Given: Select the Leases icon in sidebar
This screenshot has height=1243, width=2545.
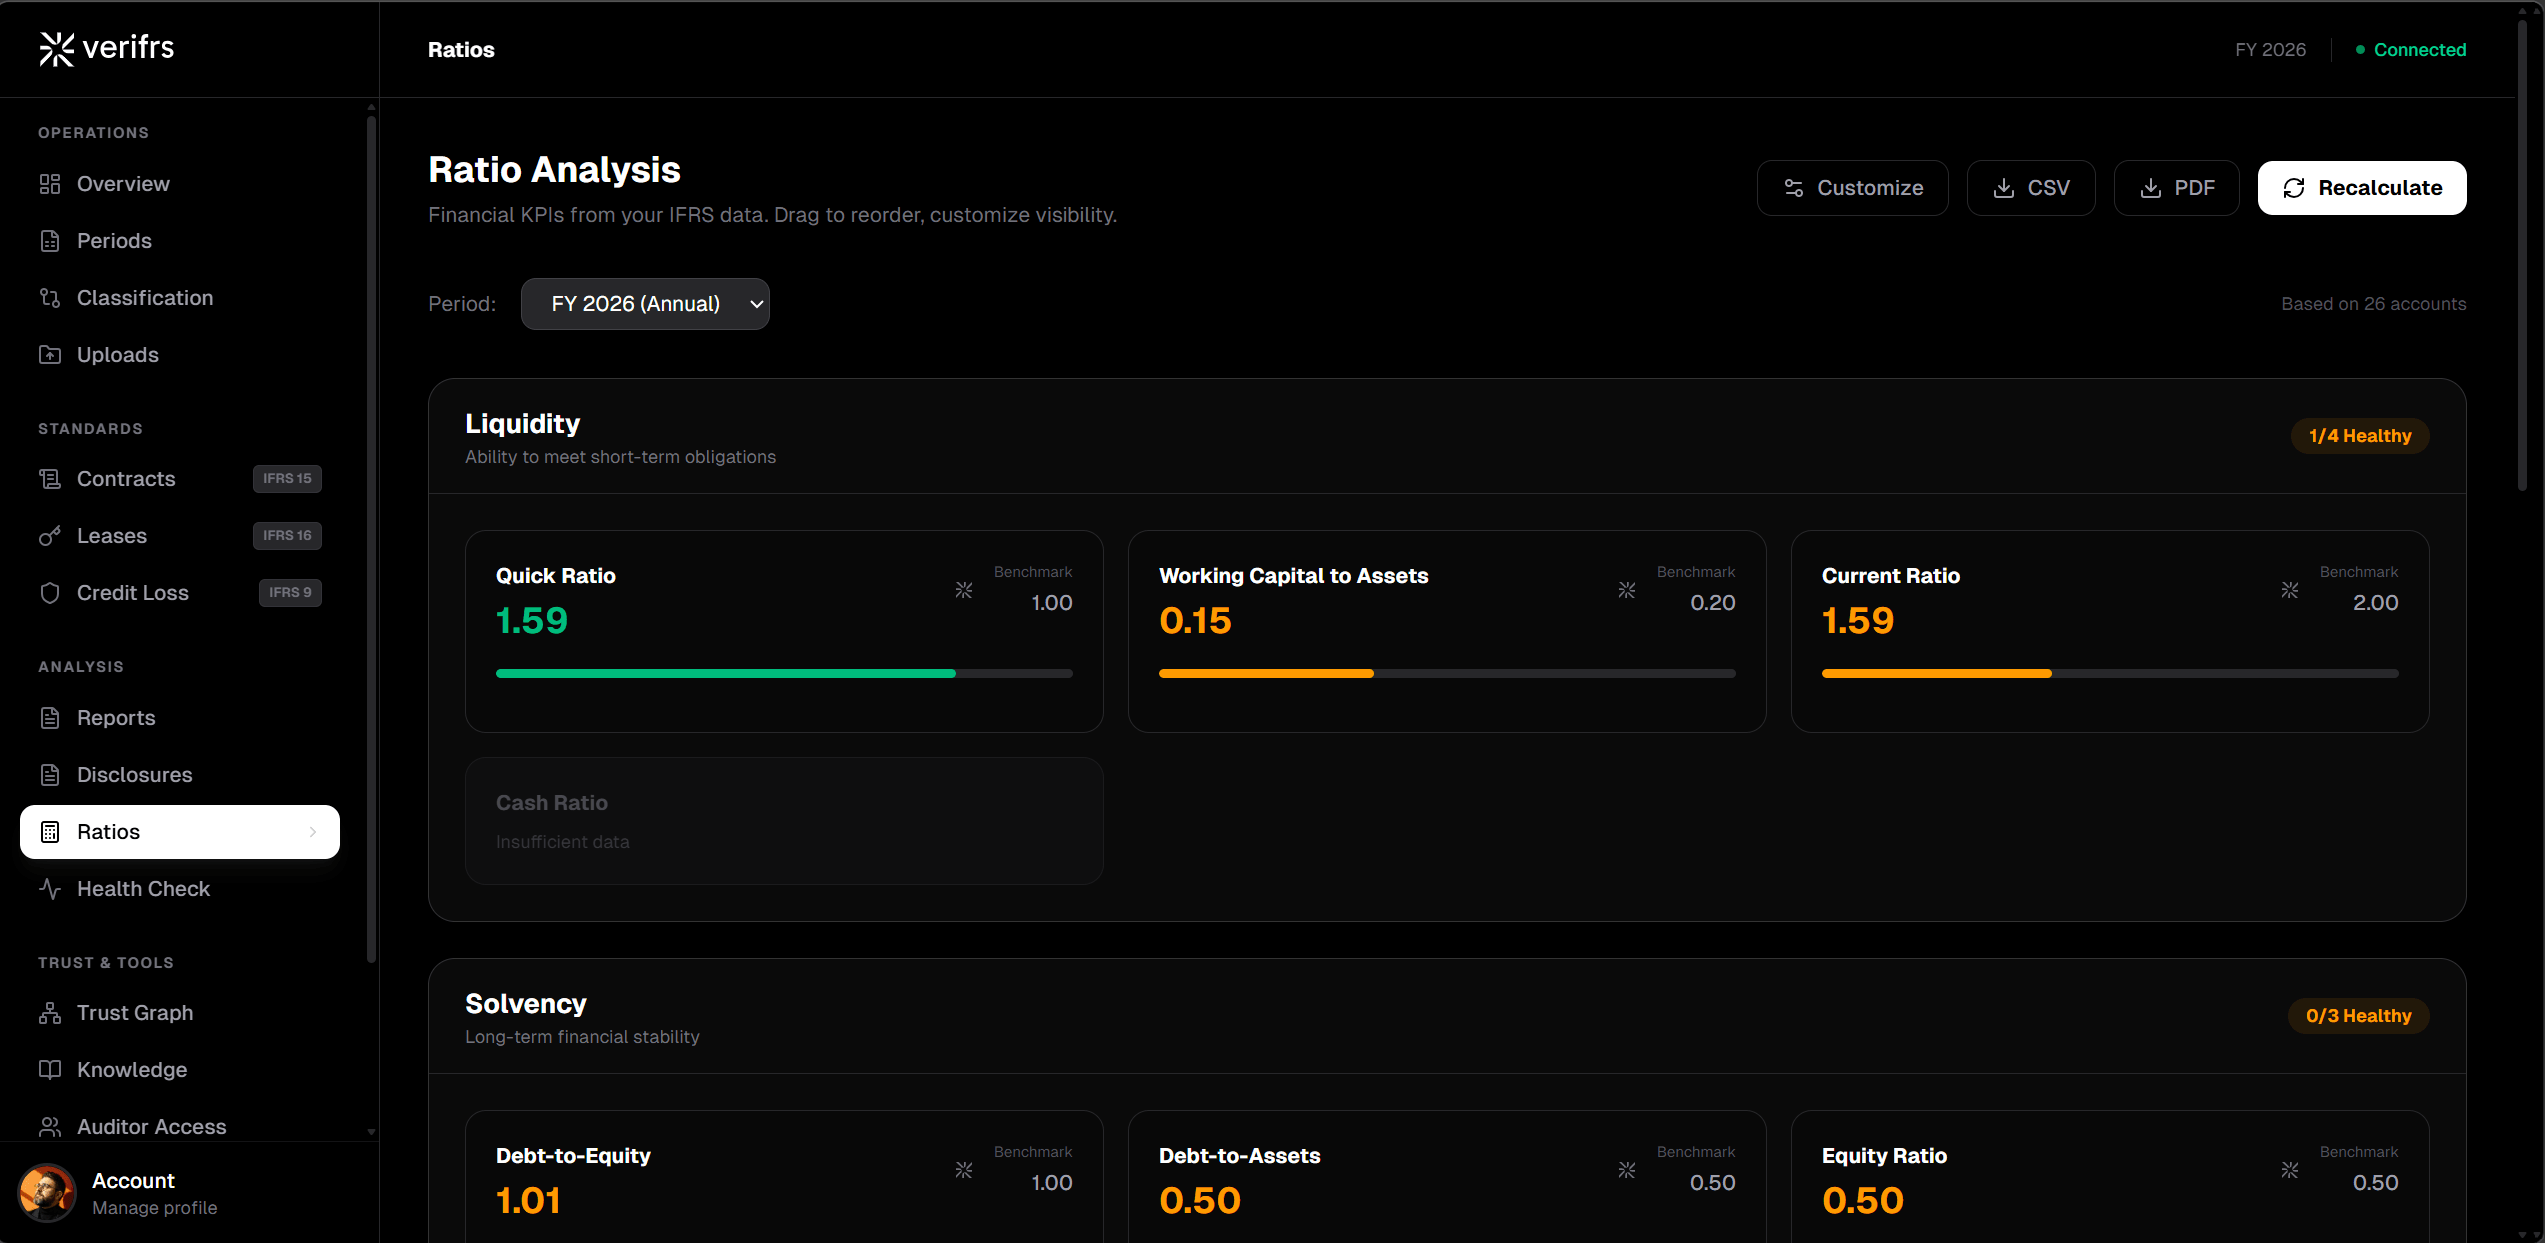Looking at the screenshot, I should (50, 536).
